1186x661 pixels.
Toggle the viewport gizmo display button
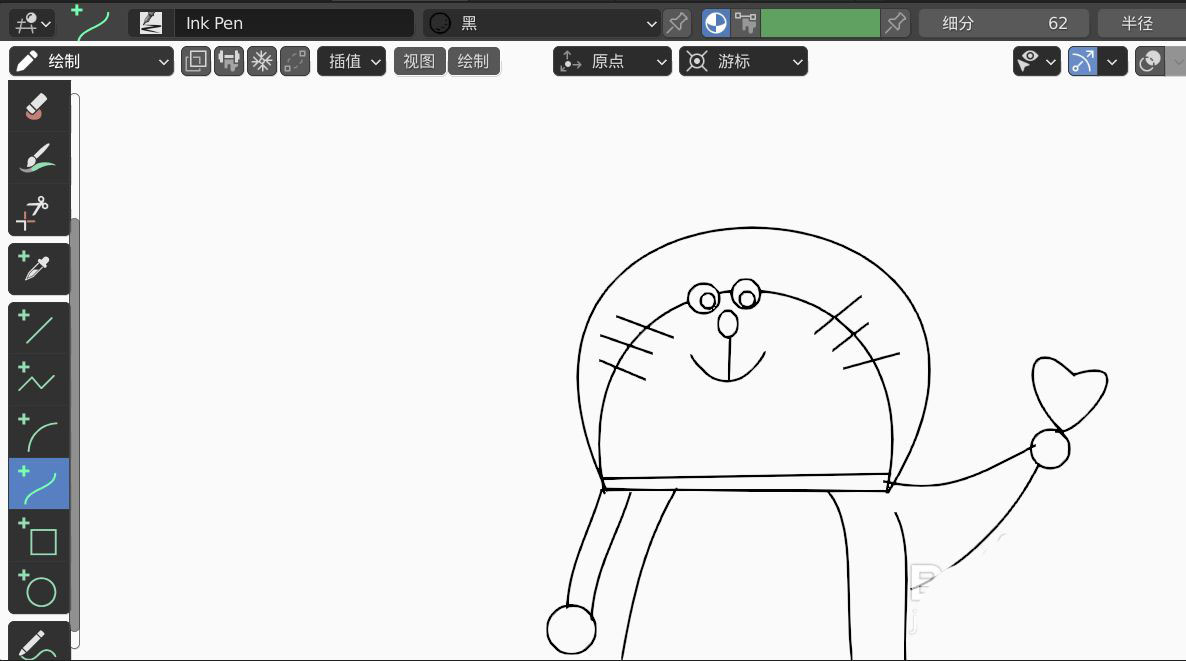1082,61
